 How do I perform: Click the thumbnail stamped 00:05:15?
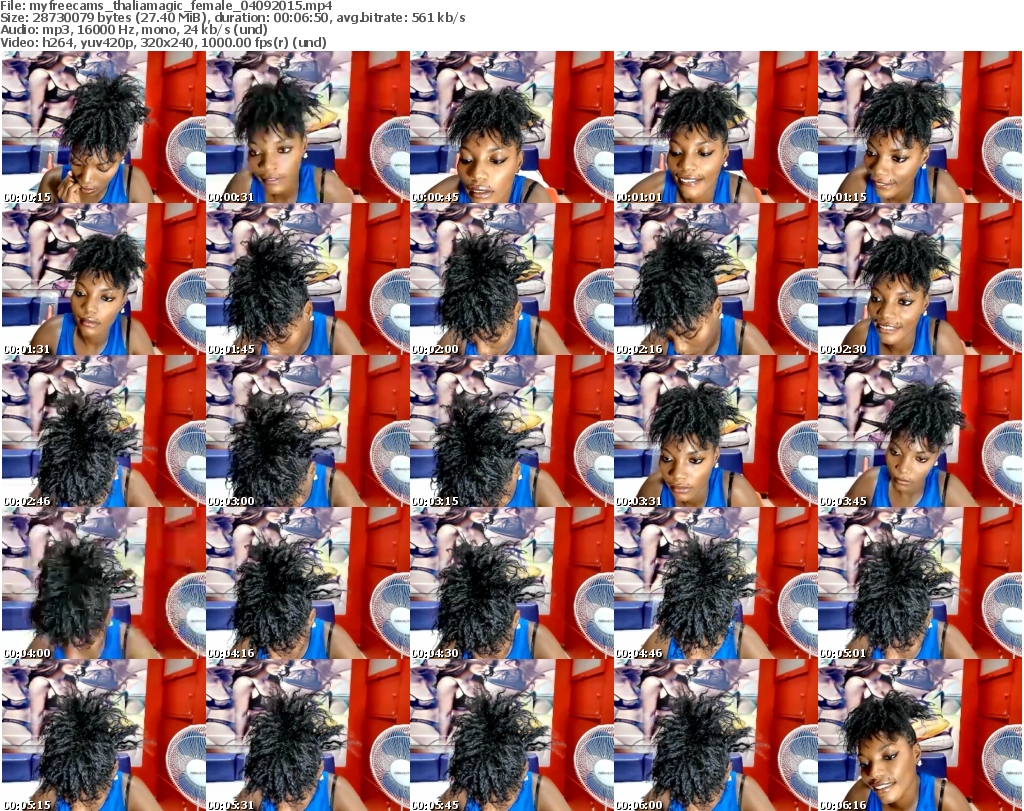pos(104,735)
